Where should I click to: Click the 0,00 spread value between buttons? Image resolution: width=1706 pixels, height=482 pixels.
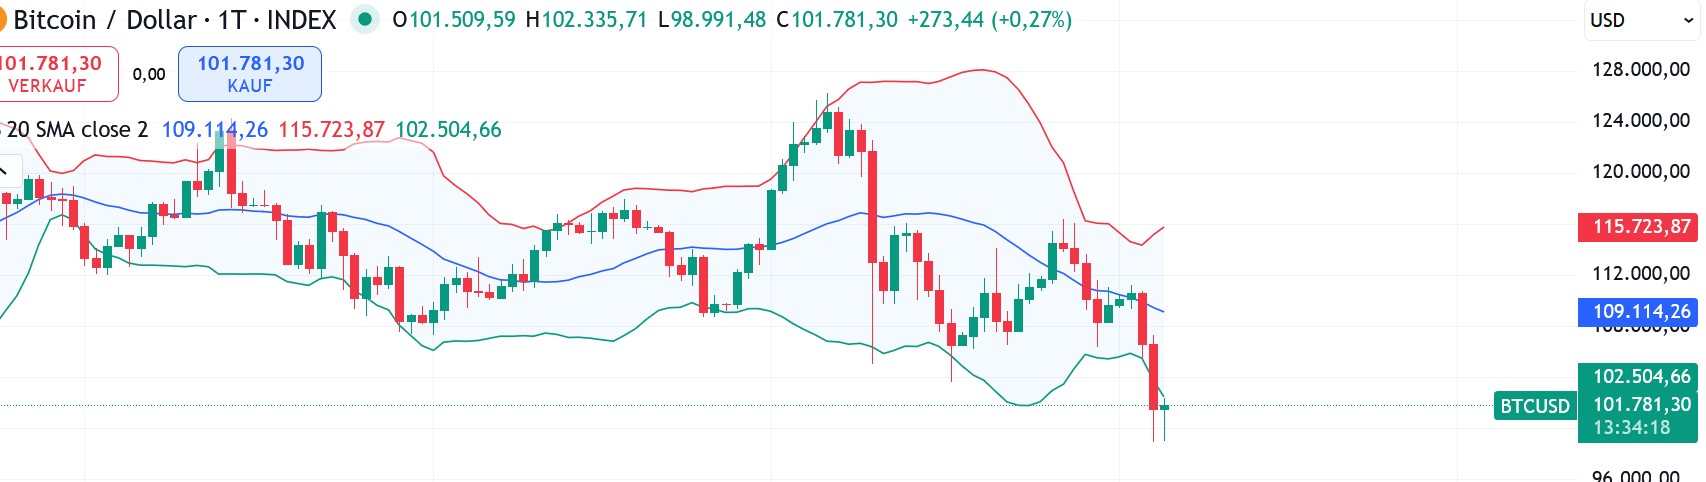coord(149,74)
